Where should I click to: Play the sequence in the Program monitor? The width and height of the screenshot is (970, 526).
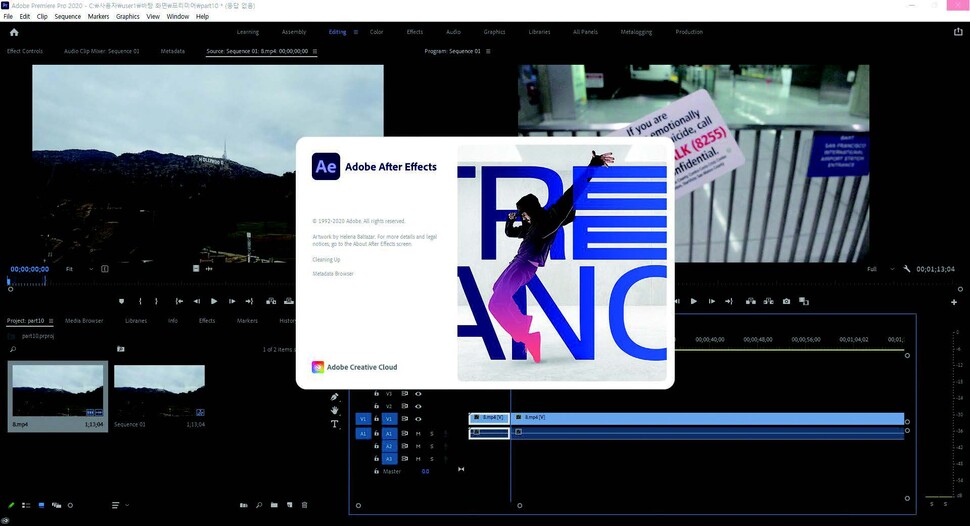pyautogui.click(x=693, y=301)
